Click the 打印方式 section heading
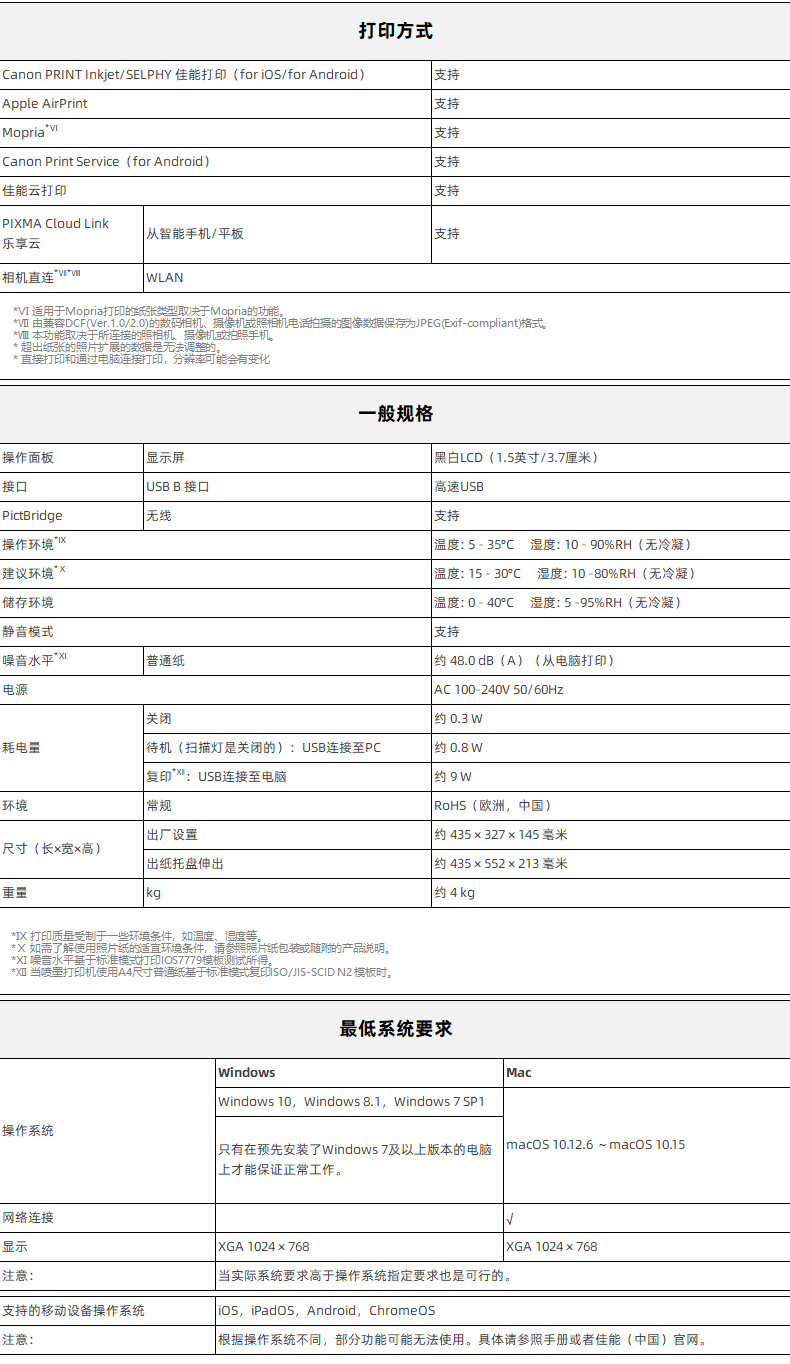 [x=395, y=31]
